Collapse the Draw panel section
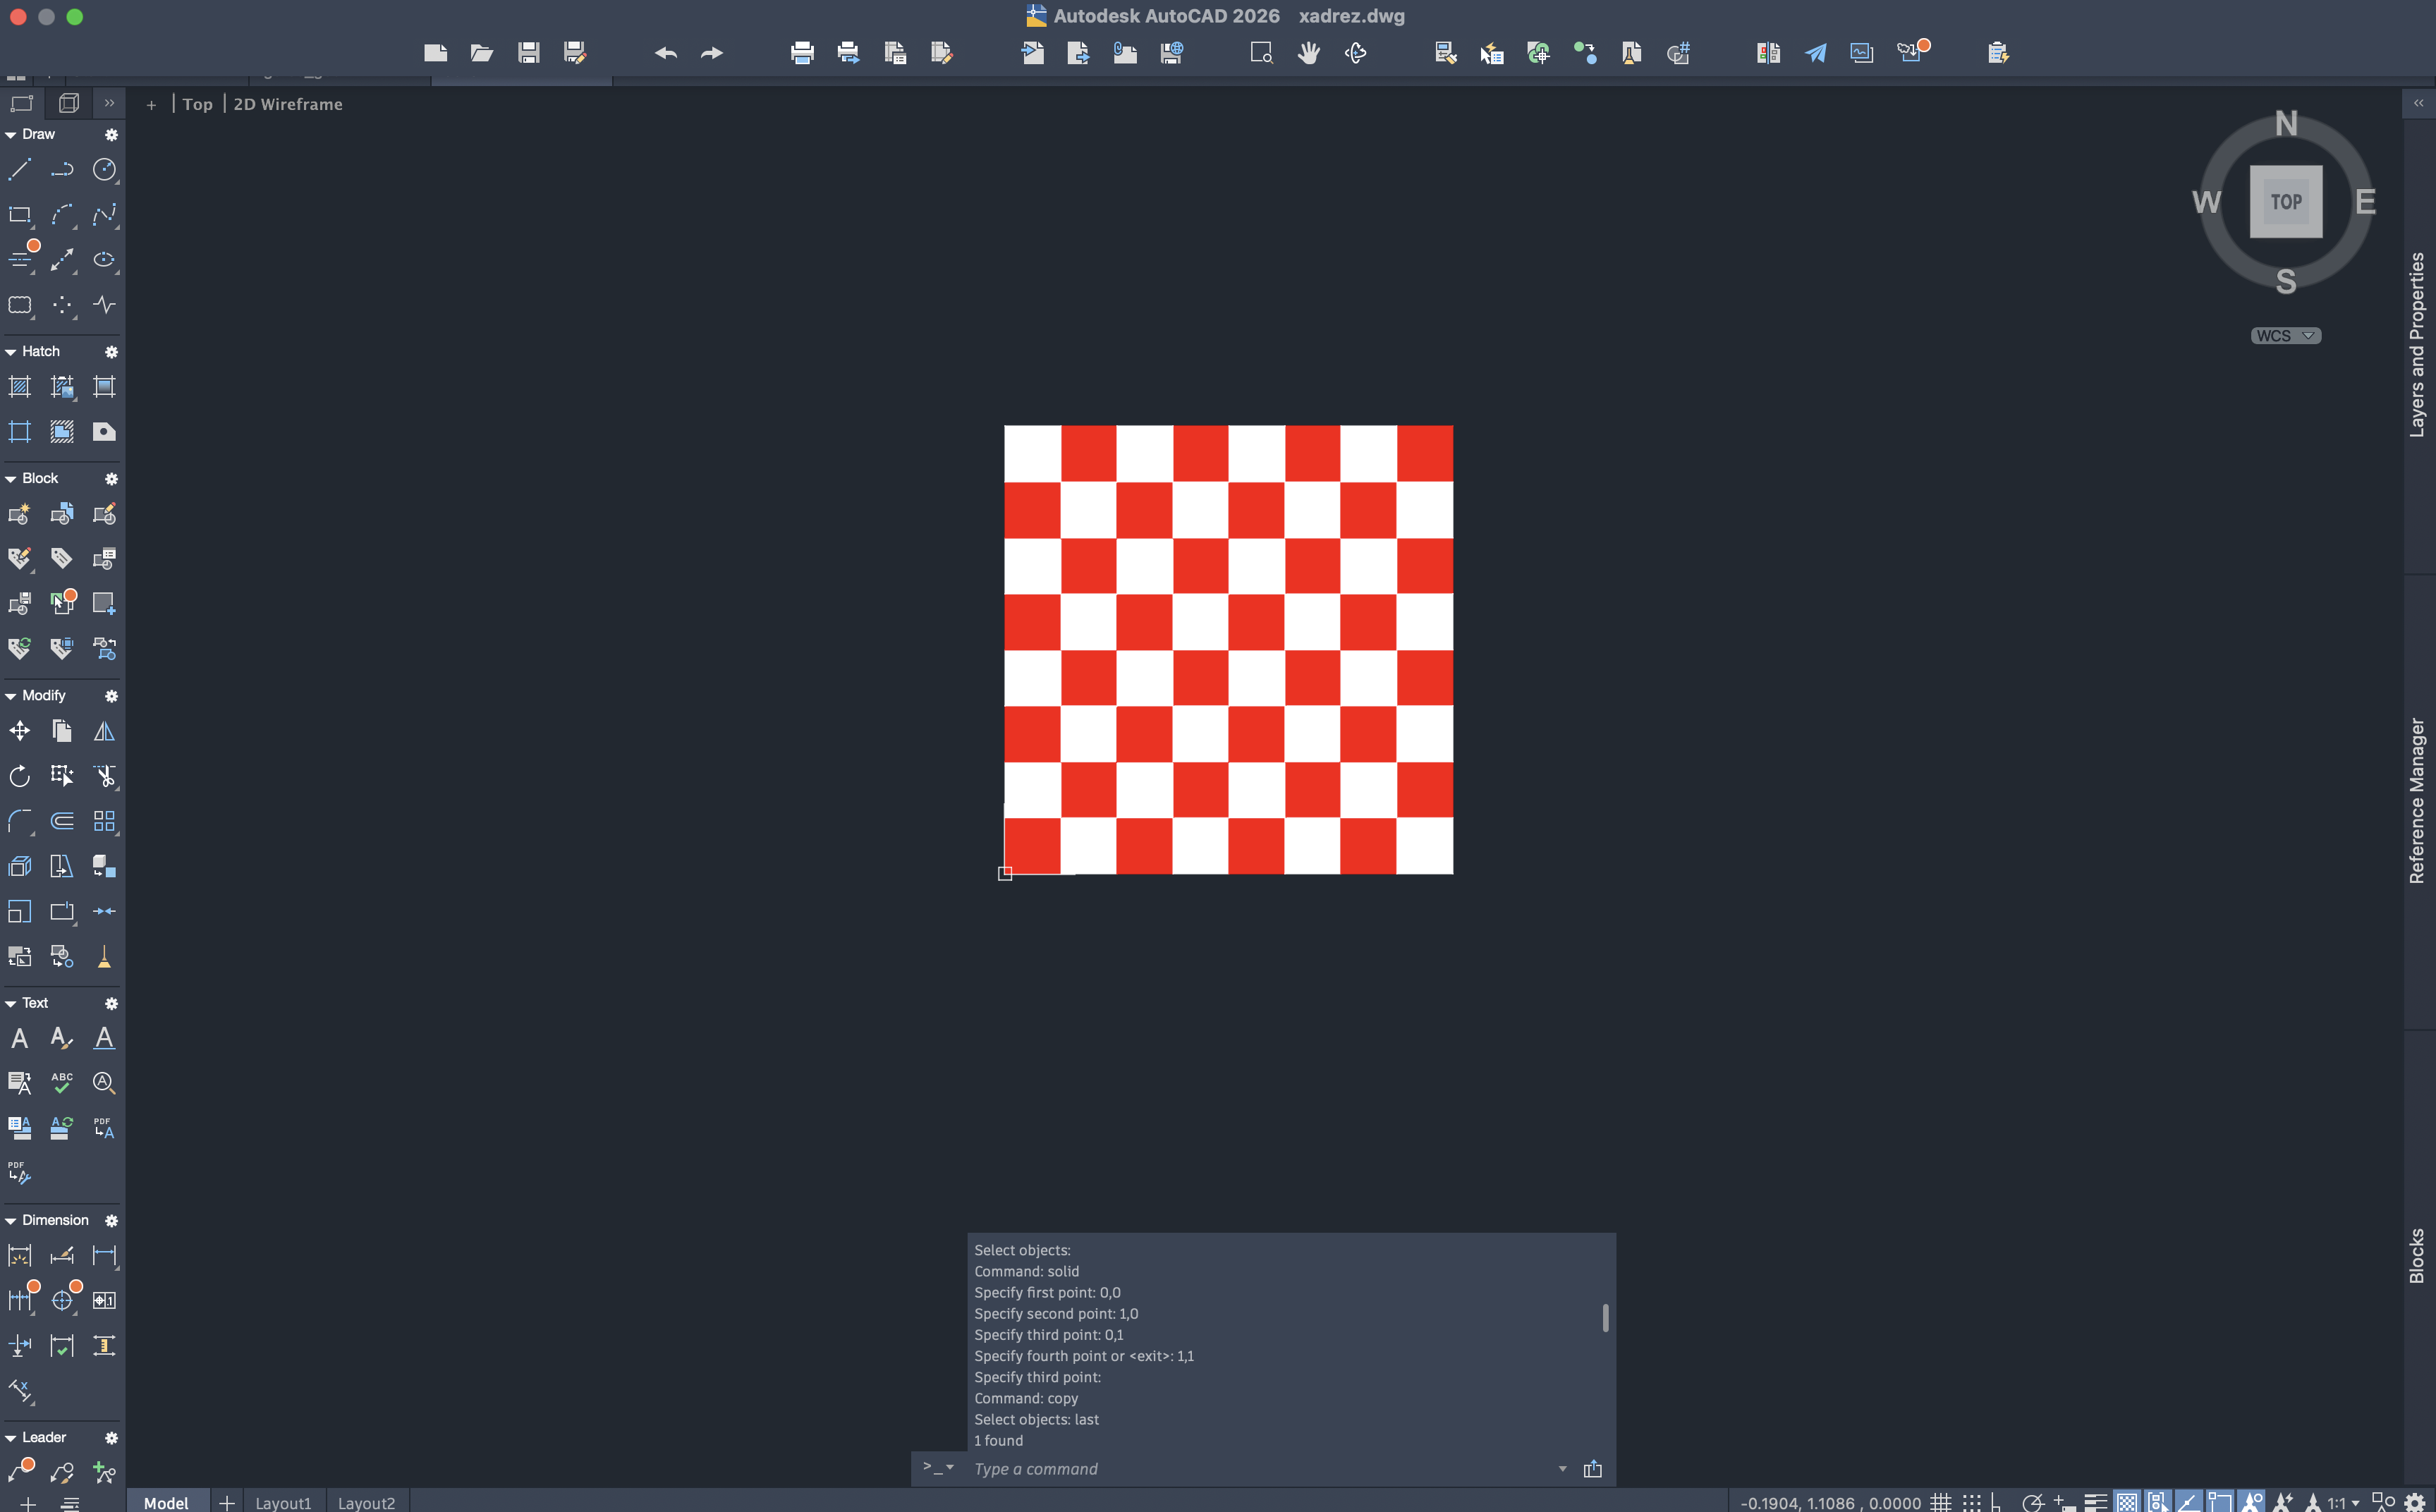This screenshot has width=2436, height=1512. (x=11, y=134)
